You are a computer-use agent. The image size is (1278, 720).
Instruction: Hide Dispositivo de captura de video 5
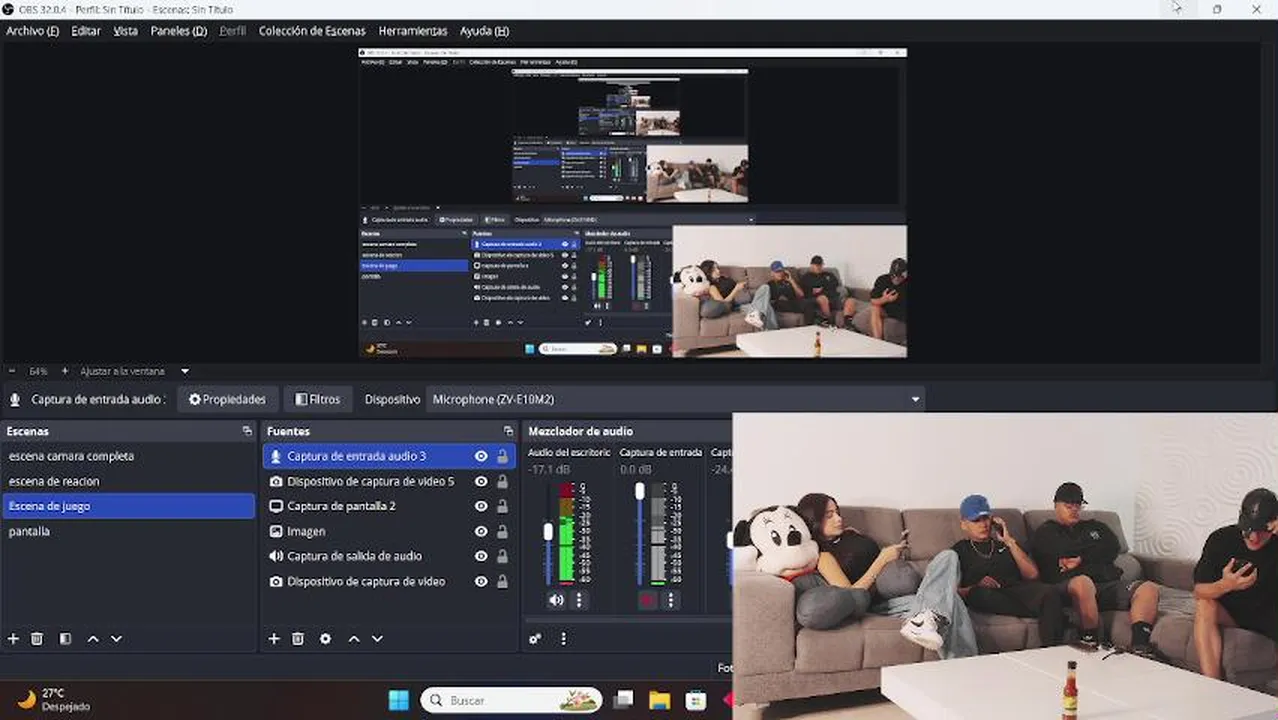481,481
